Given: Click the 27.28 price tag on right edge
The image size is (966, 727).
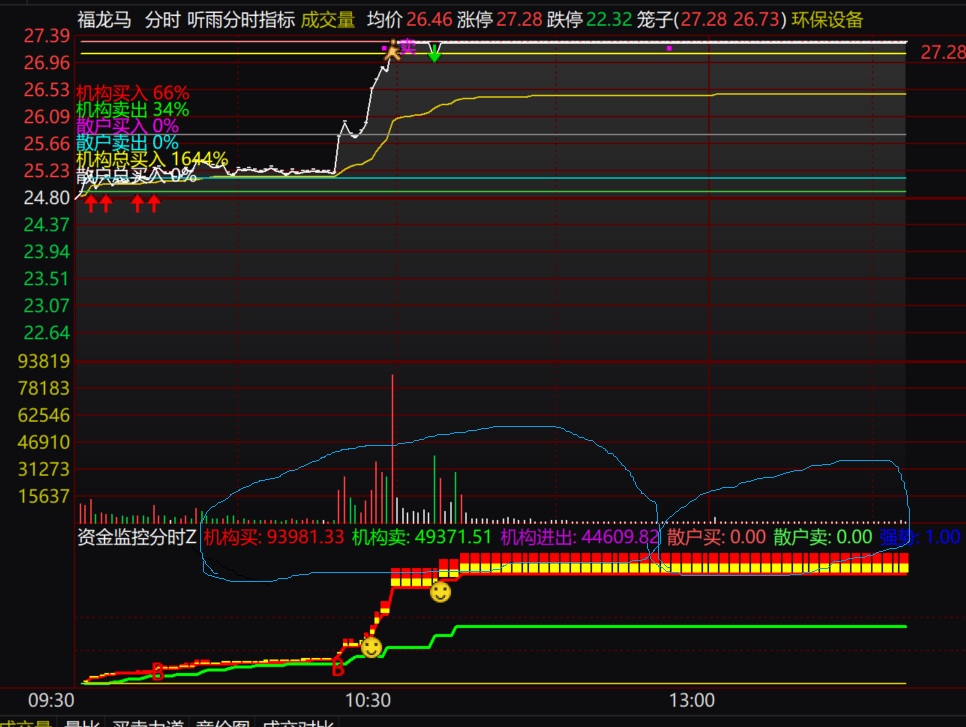Looking at the screenshot, I should click(941, 51).
